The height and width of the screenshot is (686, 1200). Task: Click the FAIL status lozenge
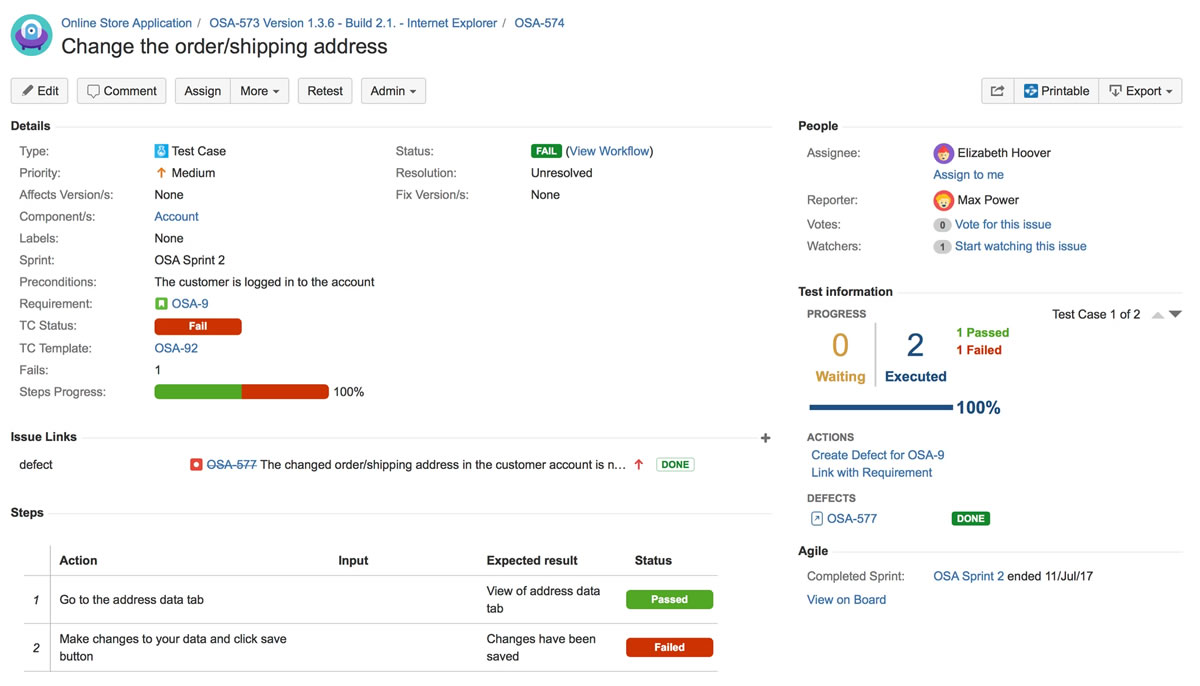click(546, 151)
